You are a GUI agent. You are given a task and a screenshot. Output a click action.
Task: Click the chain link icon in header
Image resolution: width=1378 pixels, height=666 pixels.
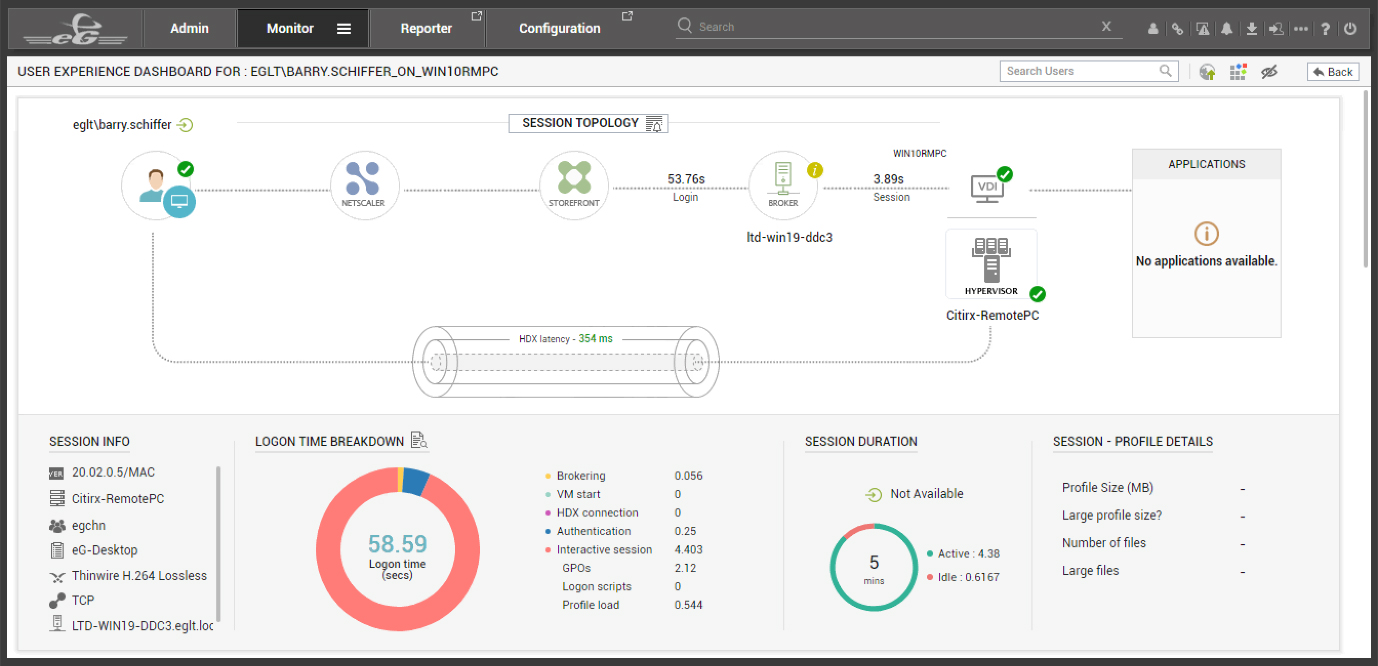tap(1178, 29)
